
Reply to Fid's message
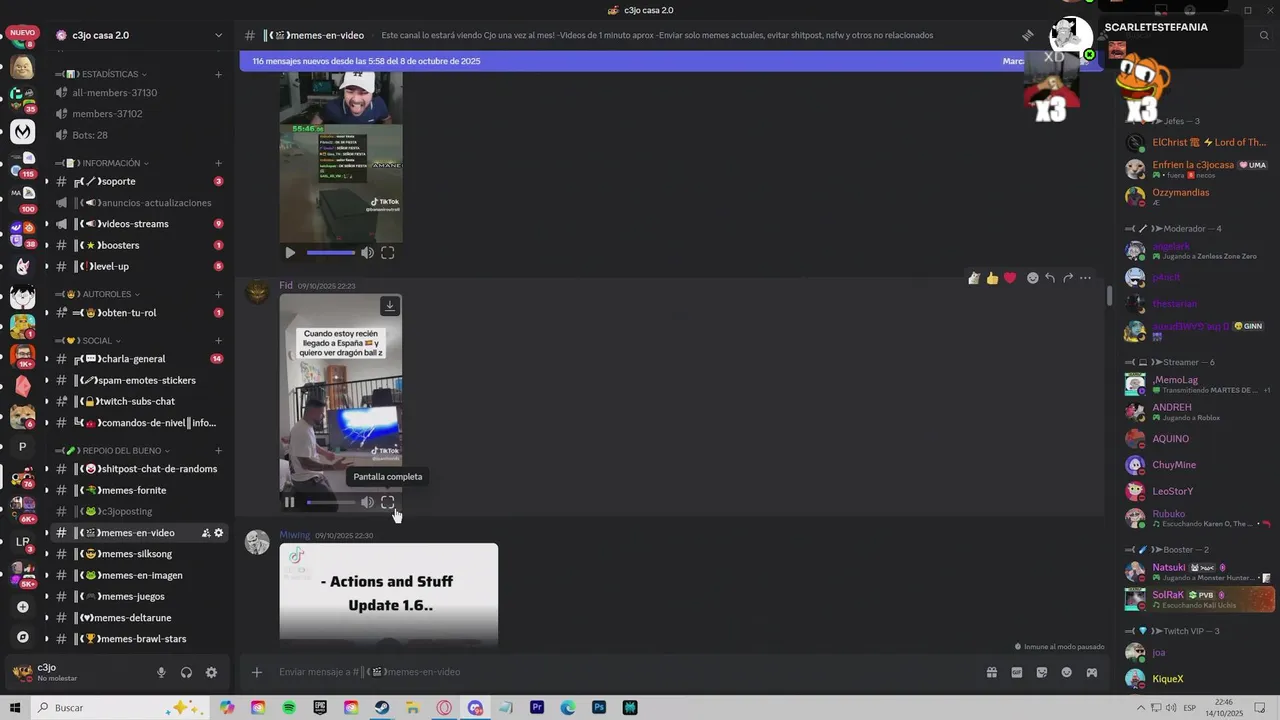pyautogui.click(x=1050, y=278)
